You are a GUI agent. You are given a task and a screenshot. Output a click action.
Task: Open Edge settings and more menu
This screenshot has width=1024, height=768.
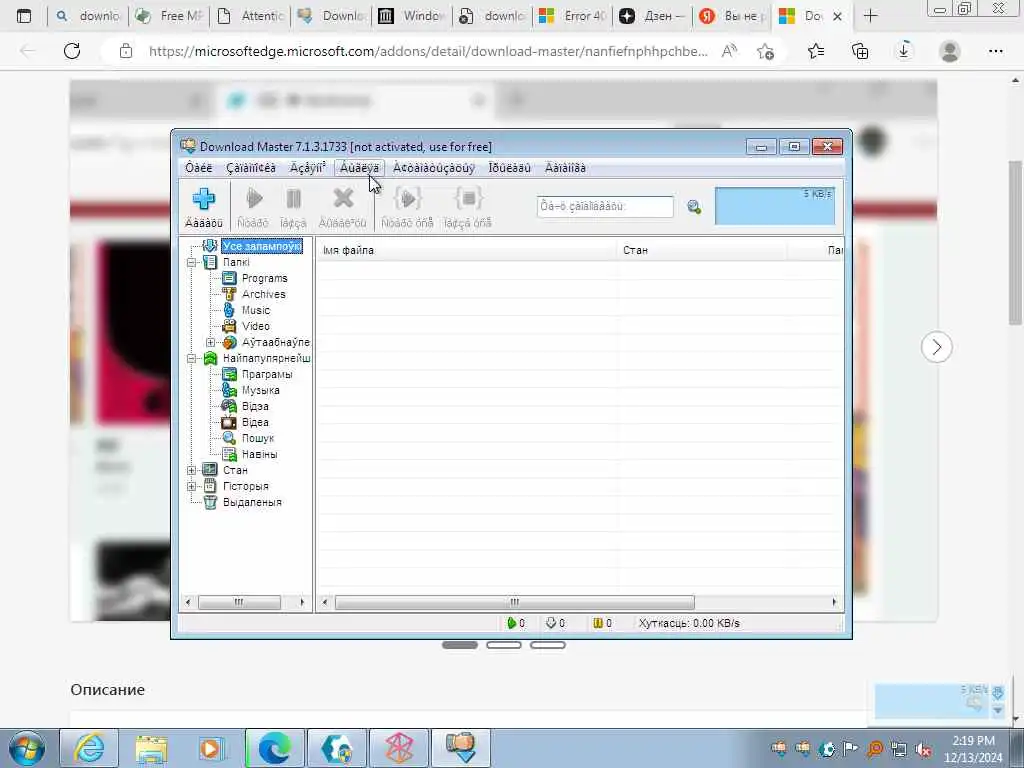coord(995,51)
